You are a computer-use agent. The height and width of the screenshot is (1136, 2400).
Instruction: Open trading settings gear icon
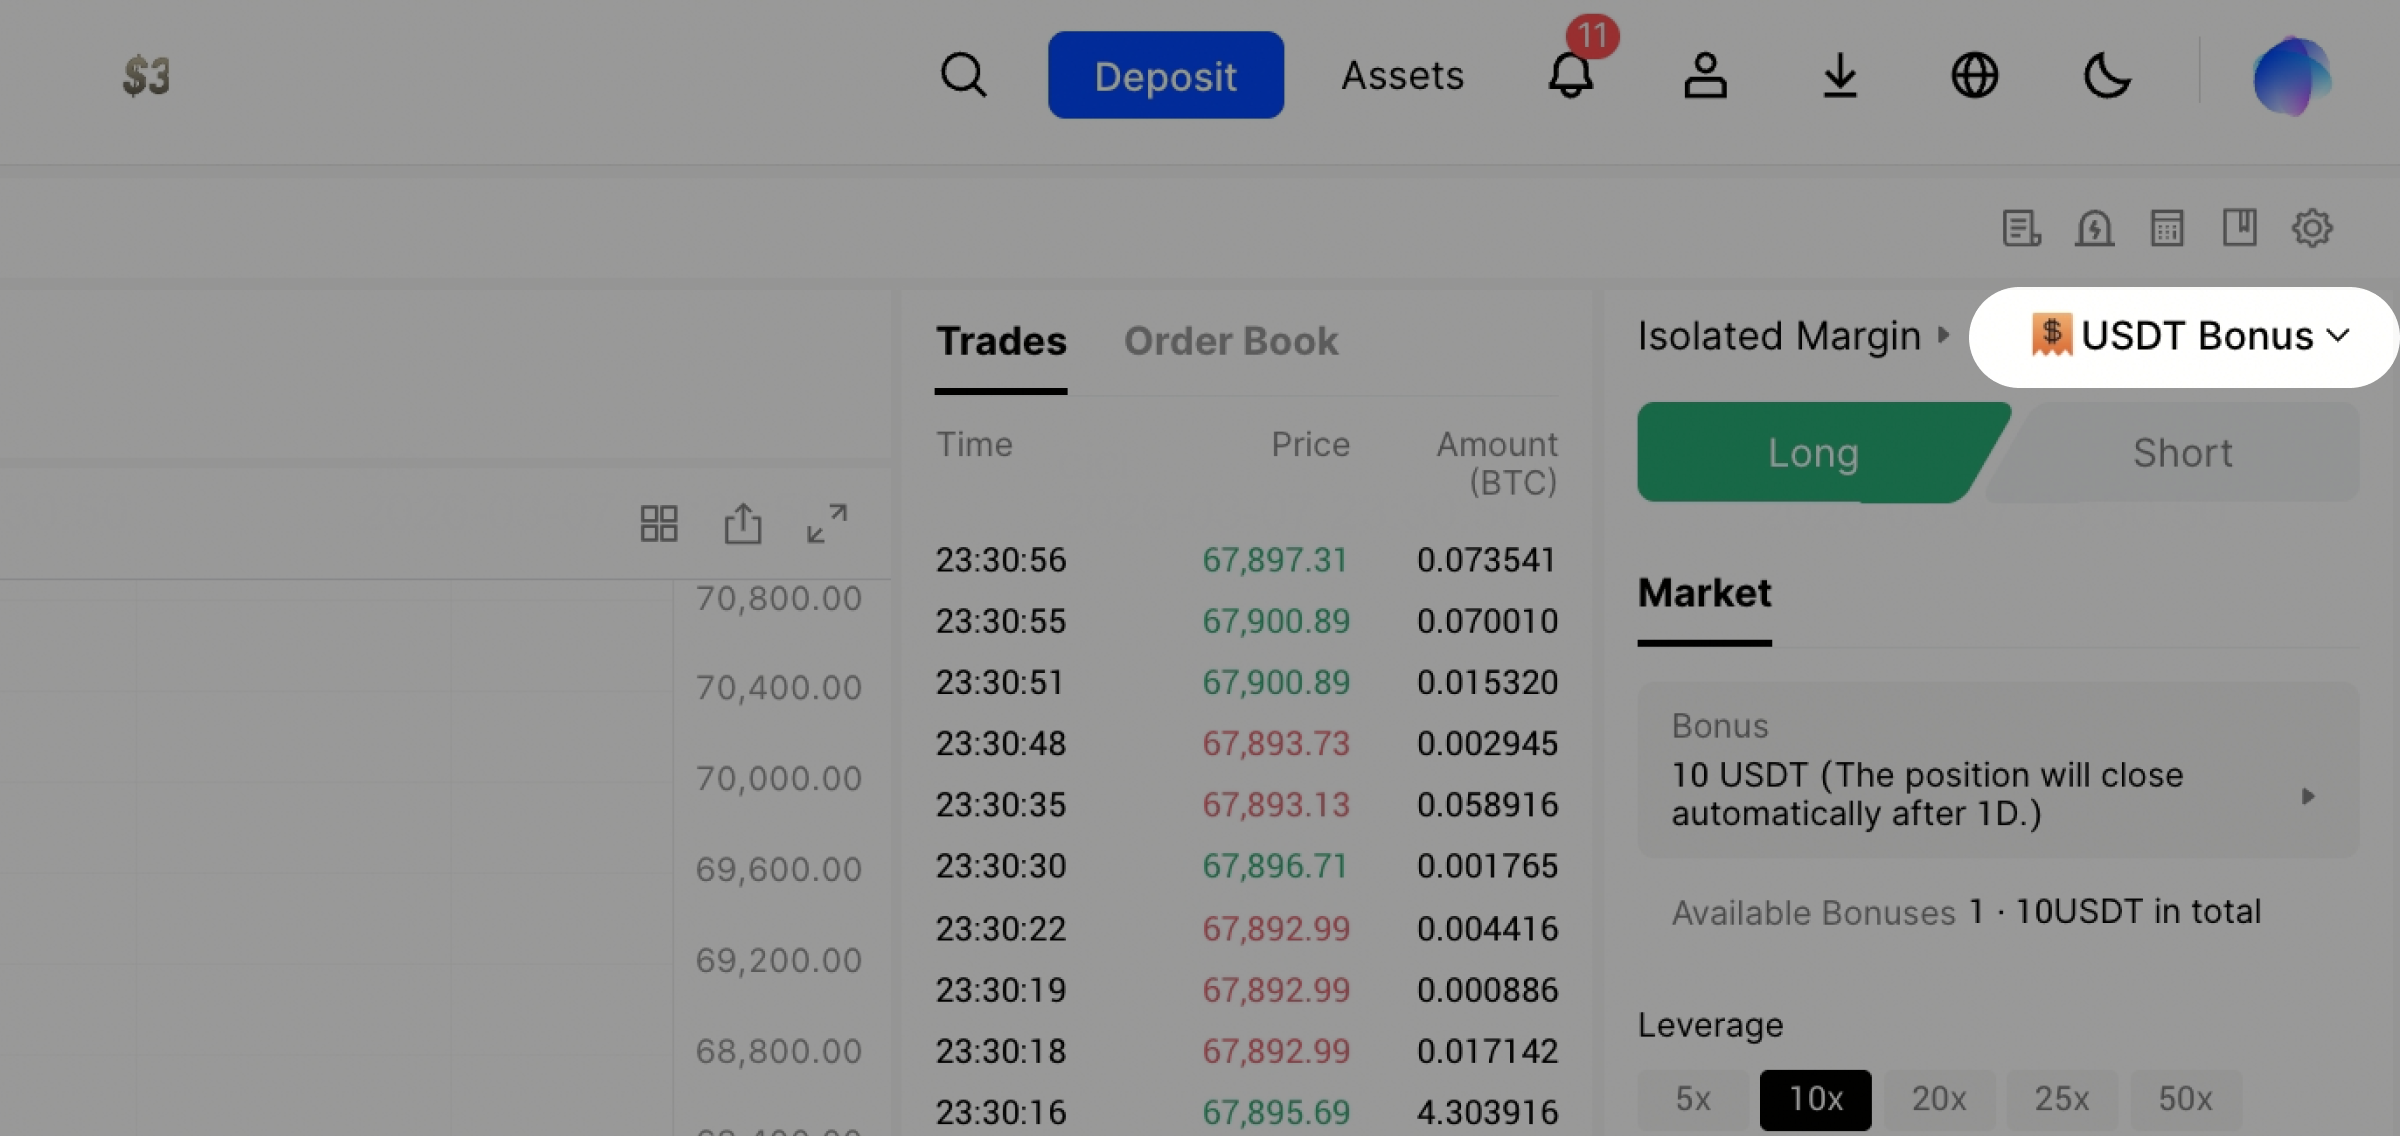(x=2312, y=228)
